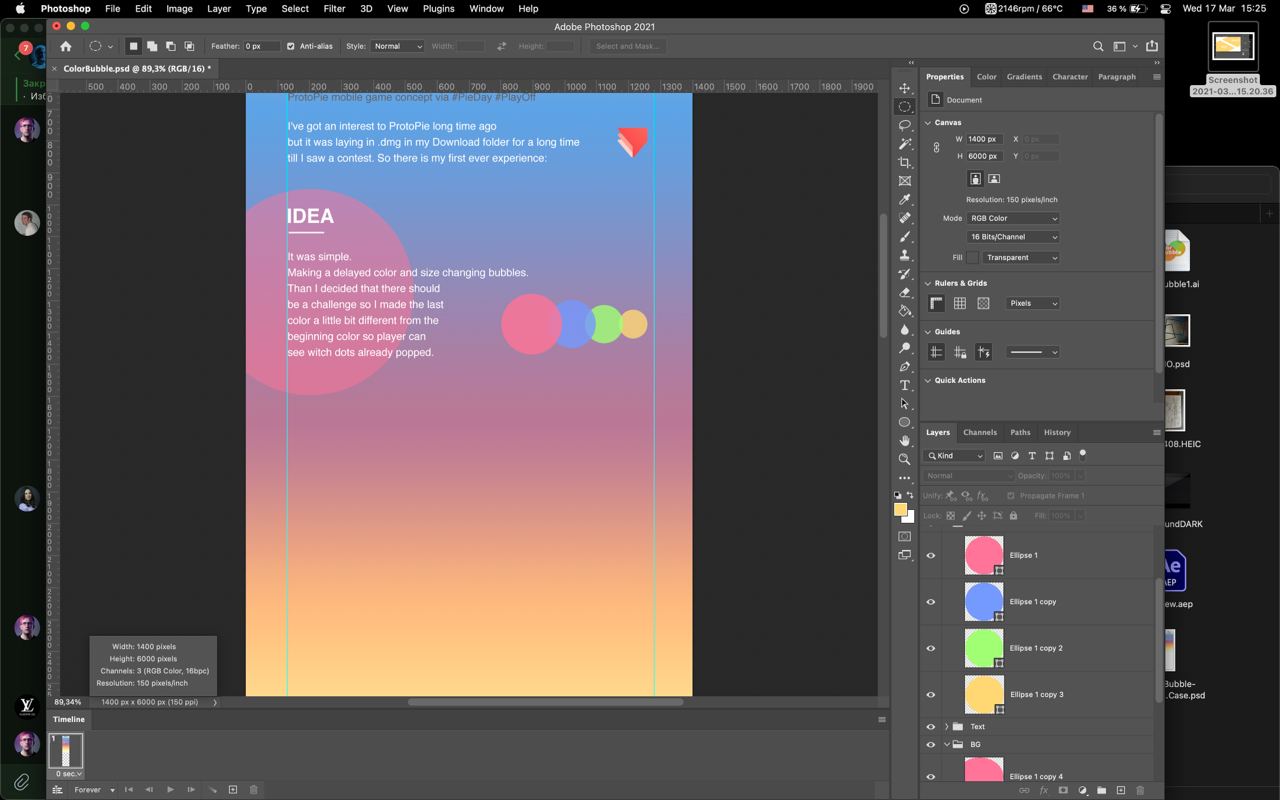Screen dimensions: 1280x800
Task: Select the Zoom tool in toolbar
Action: [904, 459]
